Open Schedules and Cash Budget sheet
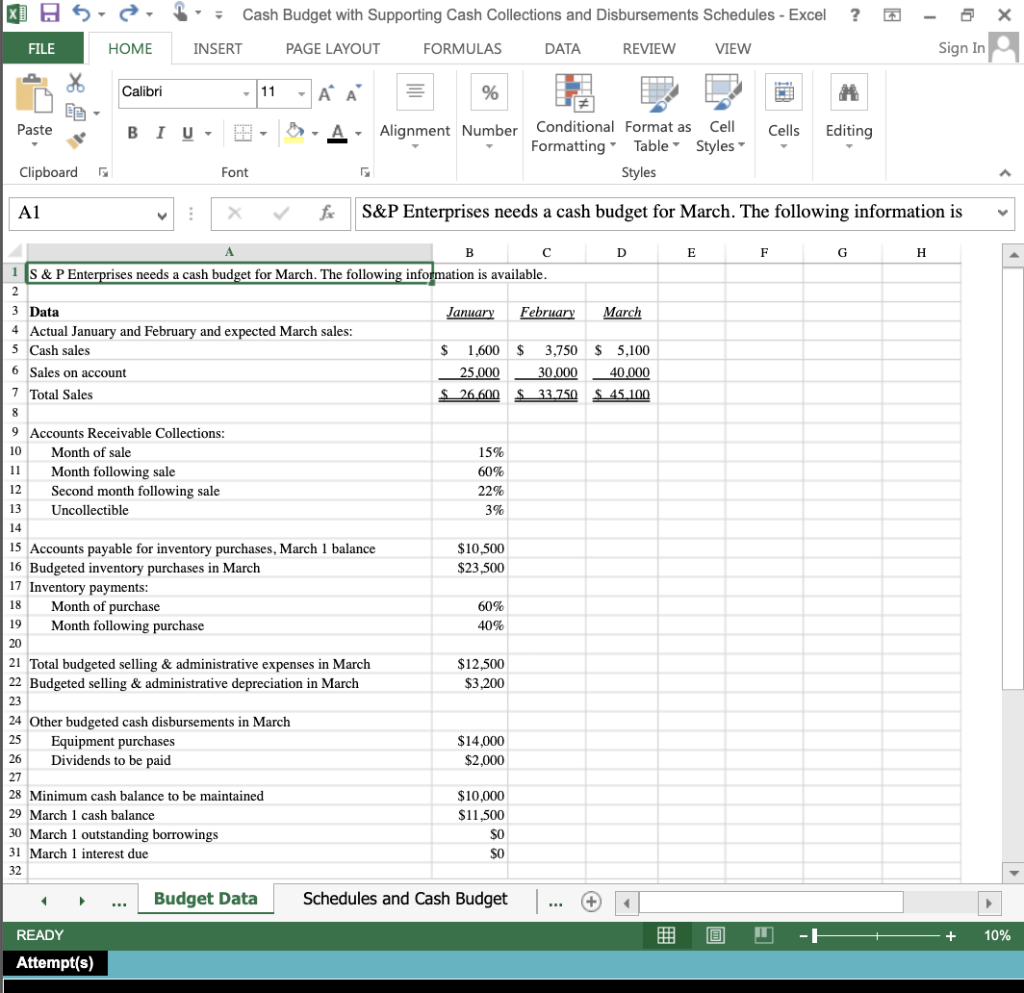The image size is (1024, 993). [405, 899]
